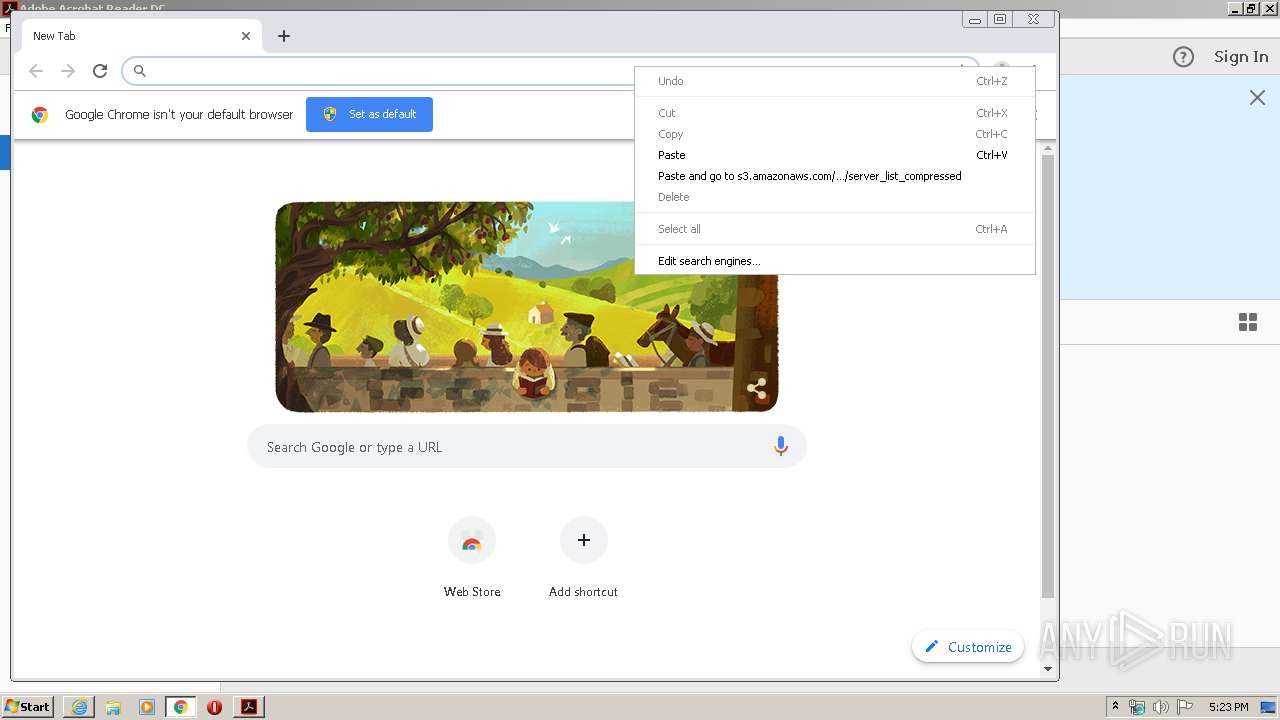This screenshot has height=720, width=1280.
Task: Click the network tray icon
Action: 1137,707
